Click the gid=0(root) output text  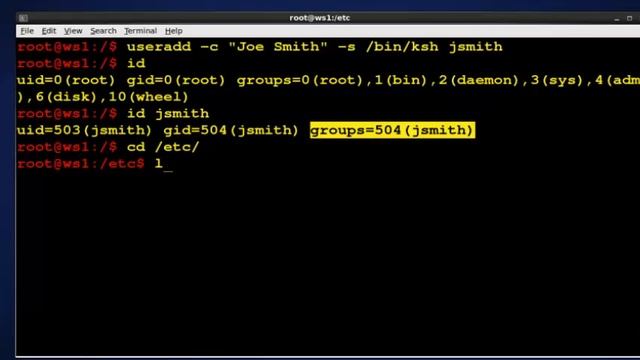(x=176, y=80)
